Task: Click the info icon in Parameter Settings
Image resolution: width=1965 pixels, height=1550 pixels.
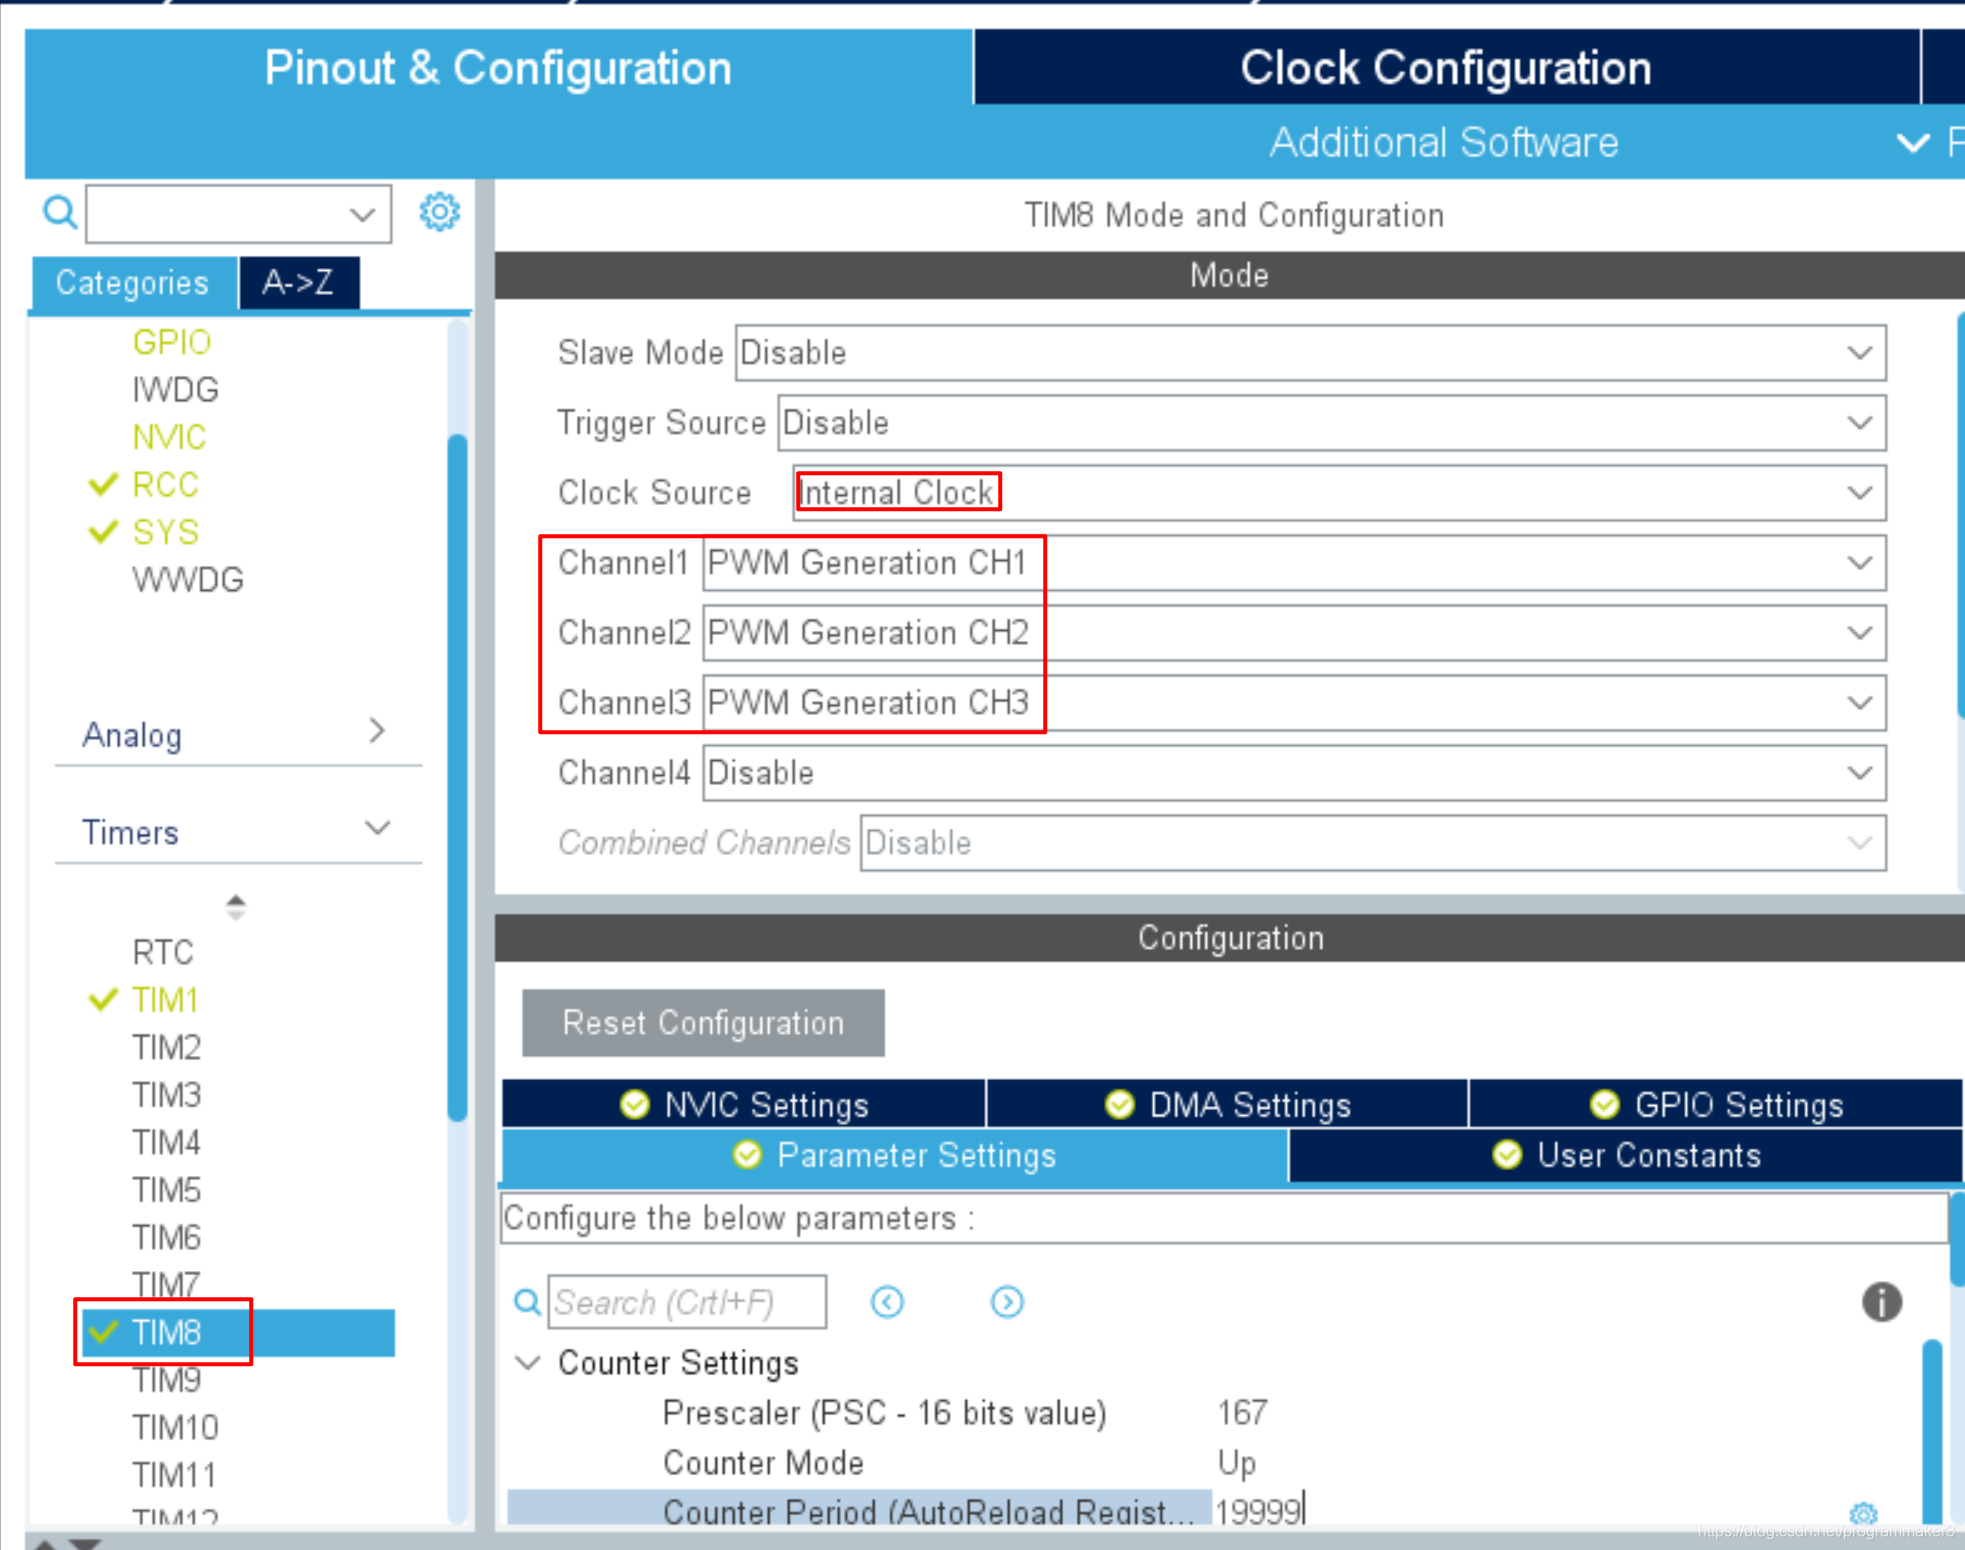Action: tap(1881, 1302)
